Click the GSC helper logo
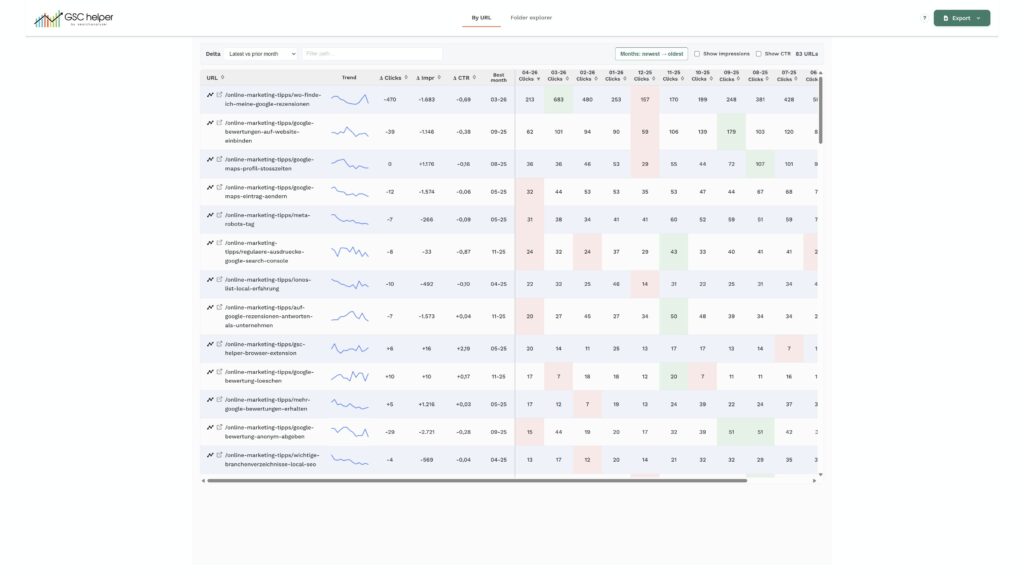The image size is (1024, 576). (74, 19)
